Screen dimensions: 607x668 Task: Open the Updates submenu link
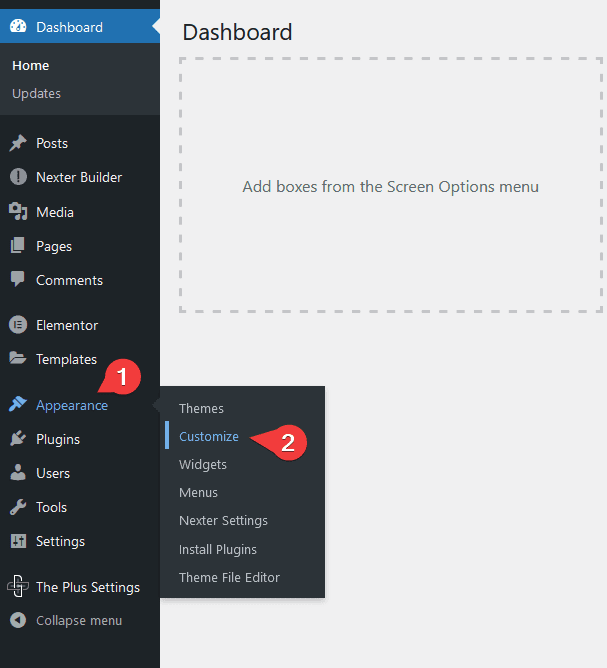pos(36,94)
